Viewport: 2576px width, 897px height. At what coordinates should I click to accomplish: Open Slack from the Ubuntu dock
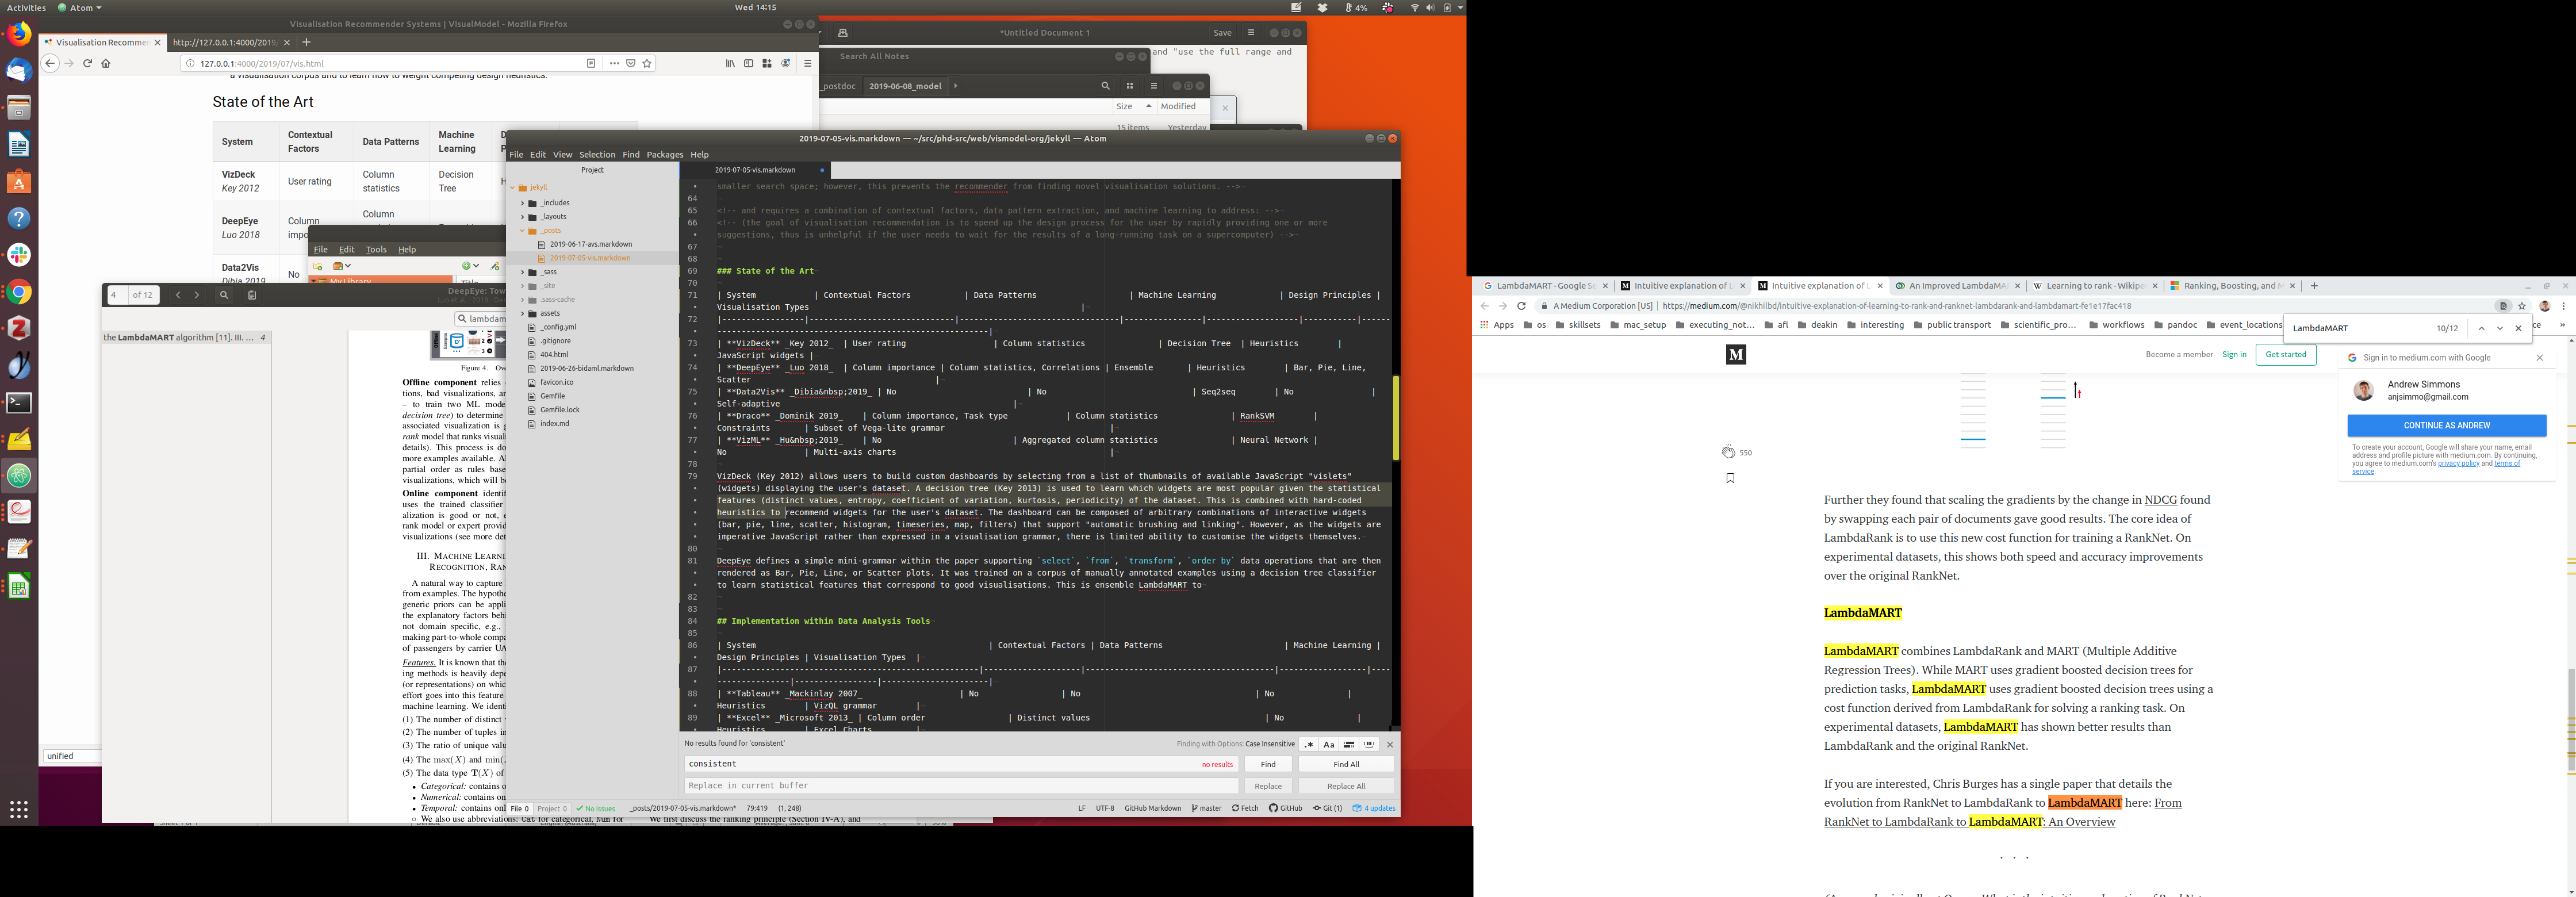(19, 255)
